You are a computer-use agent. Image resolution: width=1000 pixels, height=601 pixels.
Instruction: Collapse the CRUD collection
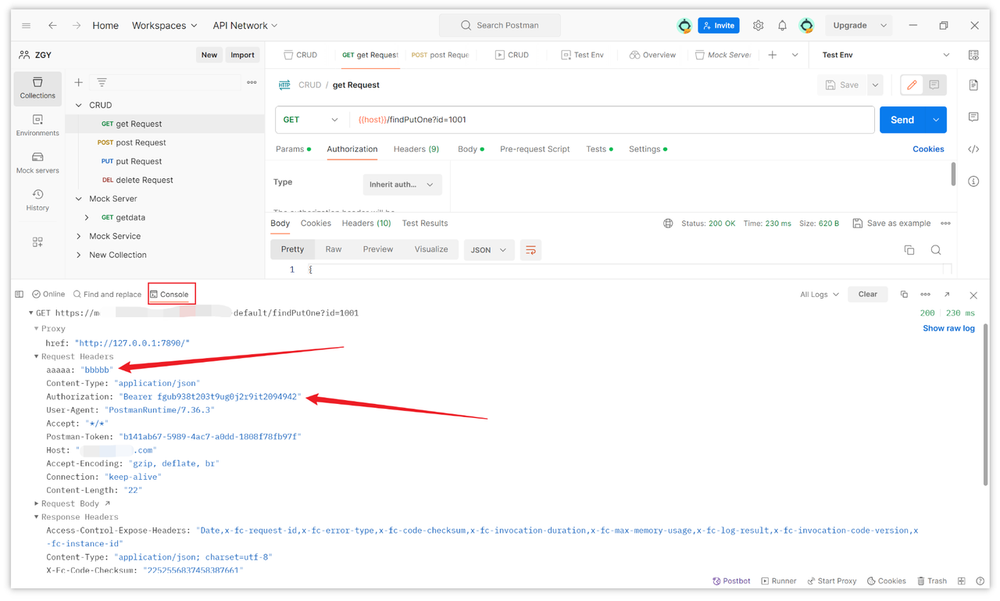click(78, 105)
